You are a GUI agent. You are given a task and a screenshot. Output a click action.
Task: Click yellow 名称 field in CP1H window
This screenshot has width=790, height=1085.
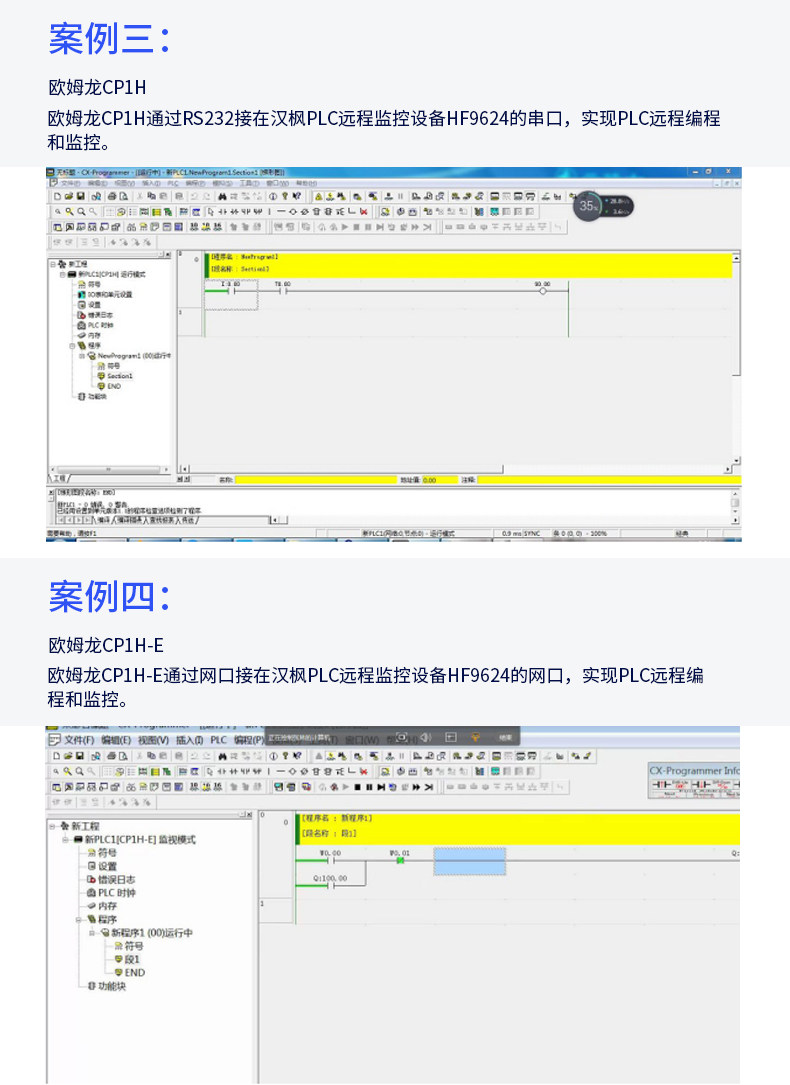(x=315, y=480)
